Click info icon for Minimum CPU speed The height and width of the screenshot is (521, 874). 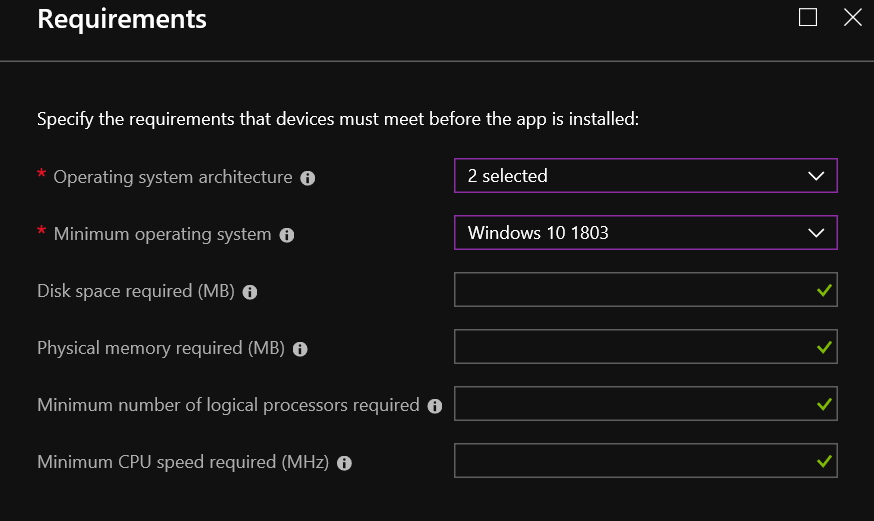pyautogui.click(x=344, y=463)
